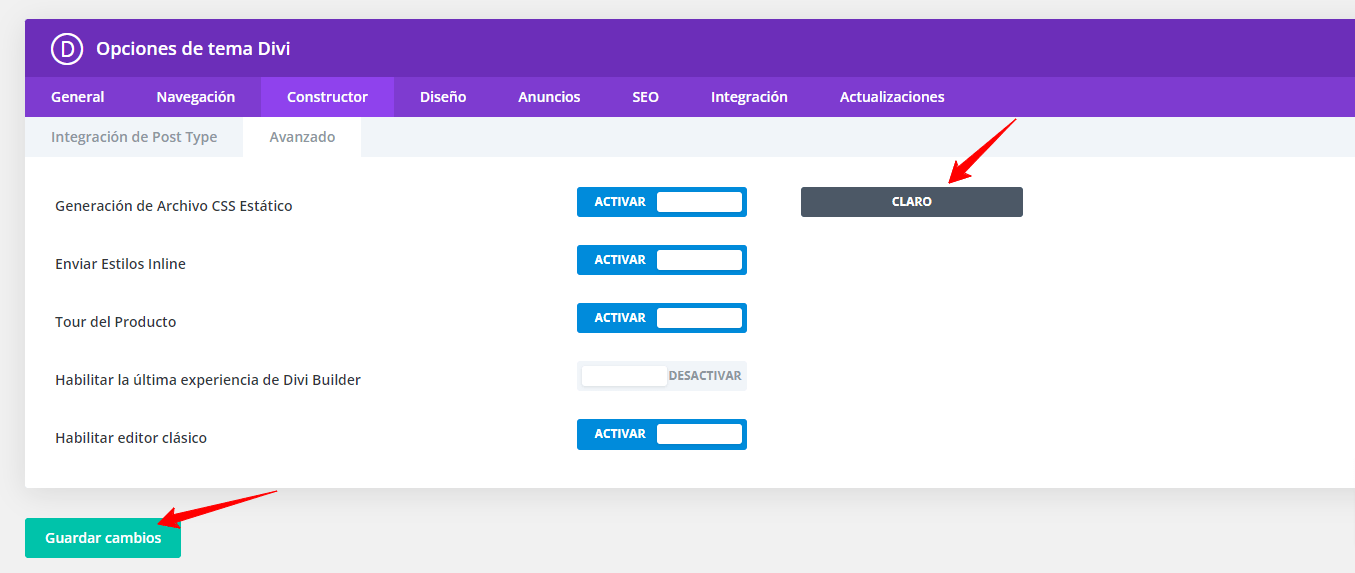This screenshot has width=1355, height=573.
Task: Select the Avanzado subtab
Action: [302, 137]
